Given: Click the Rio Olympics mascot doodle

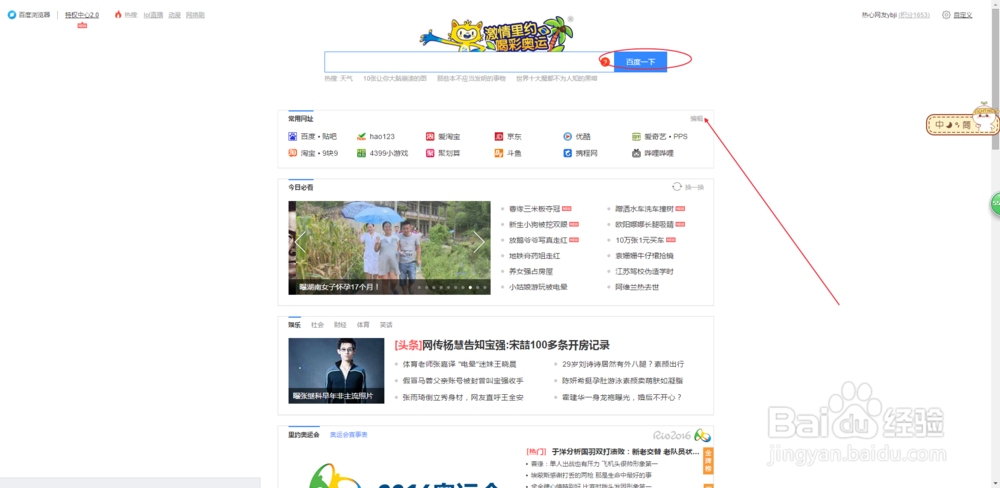Looking at the screenshot, I should click(x=496, y=33).
